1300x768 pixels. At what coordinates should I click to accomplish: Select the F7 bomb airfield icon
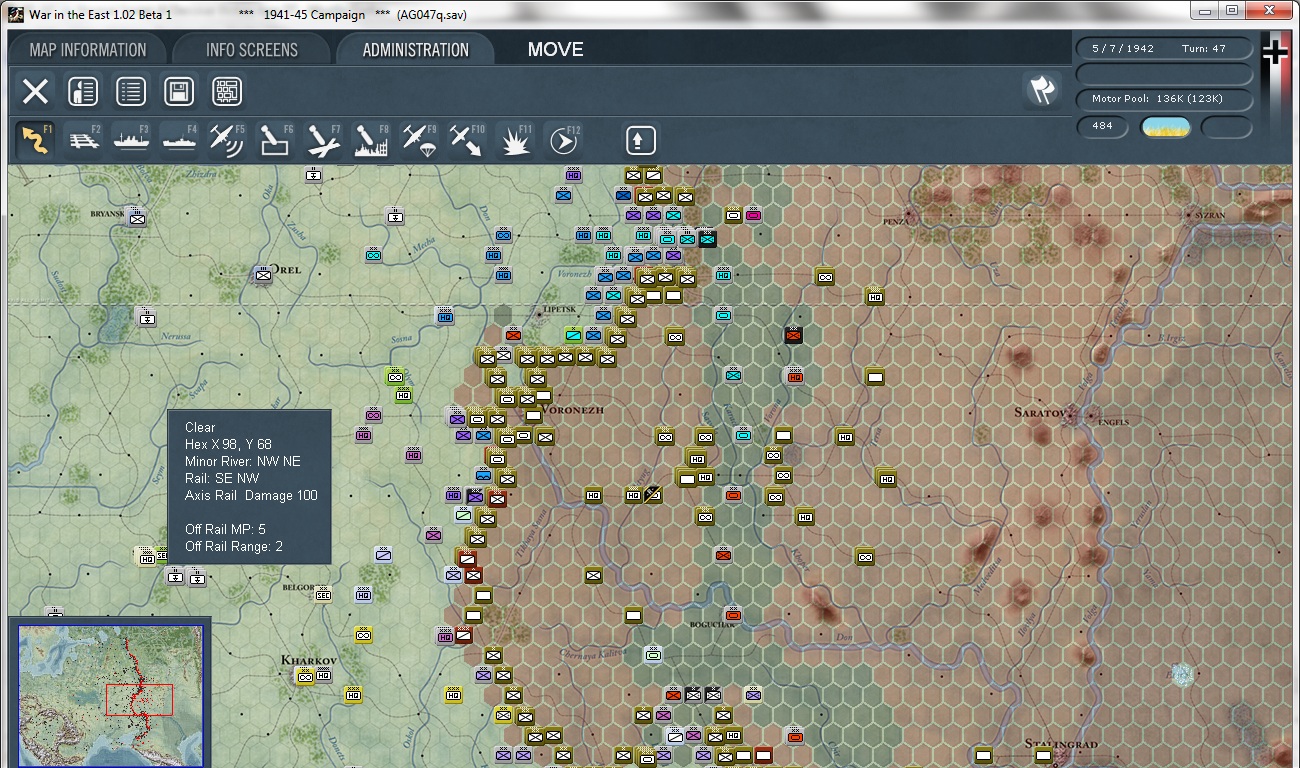point(324,140)
